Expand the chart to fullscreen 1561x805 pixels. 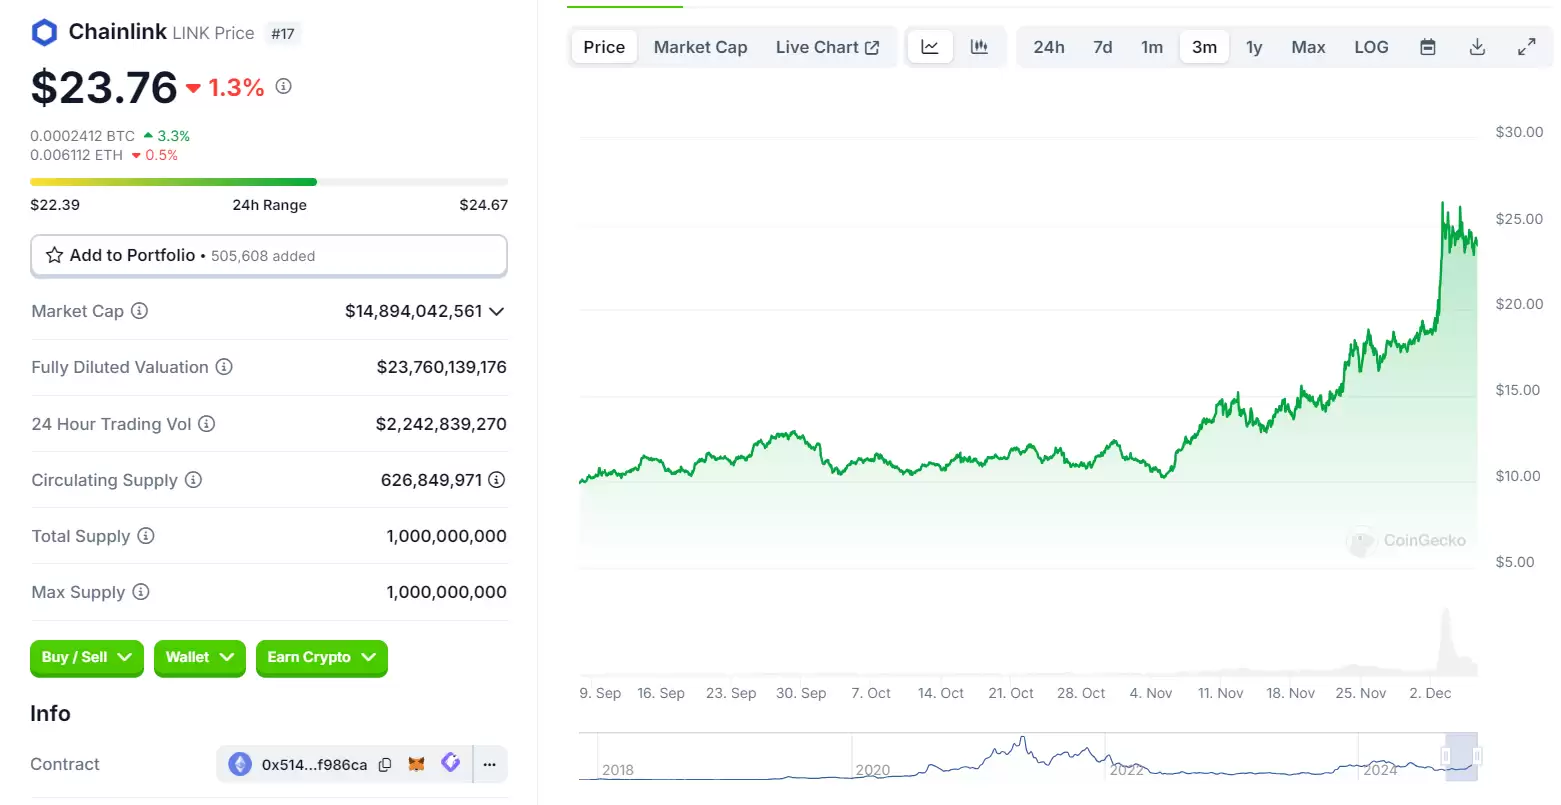1526,47
